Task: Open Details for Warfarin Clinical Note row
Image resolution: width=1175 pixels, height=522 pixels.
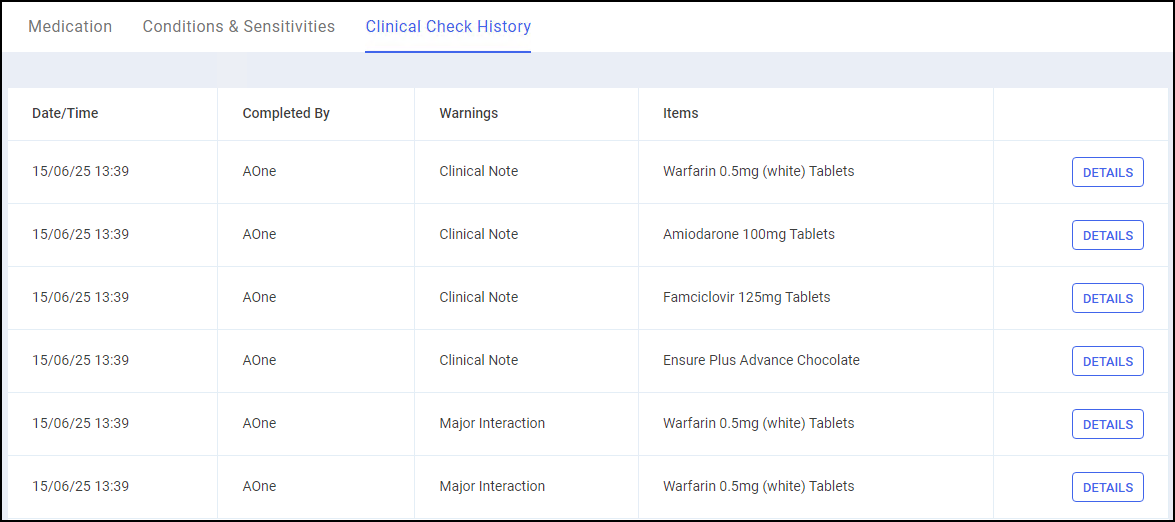Action: [x=1107, y=172]
